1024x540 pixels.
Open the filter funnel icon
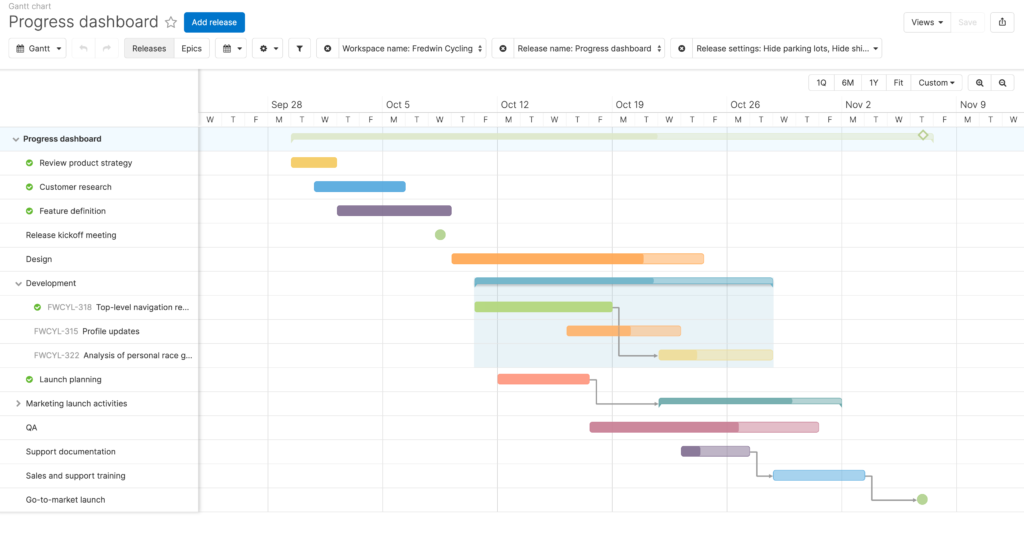(299, 48)
